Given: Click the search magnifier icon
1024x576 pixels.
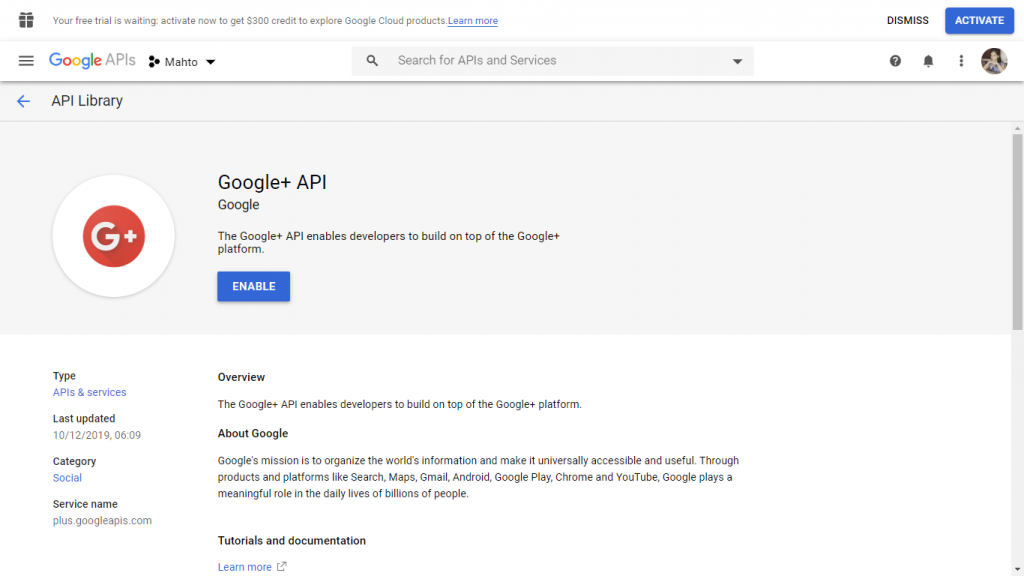Looking at the screenshot, I should click(x=372, y=61).
